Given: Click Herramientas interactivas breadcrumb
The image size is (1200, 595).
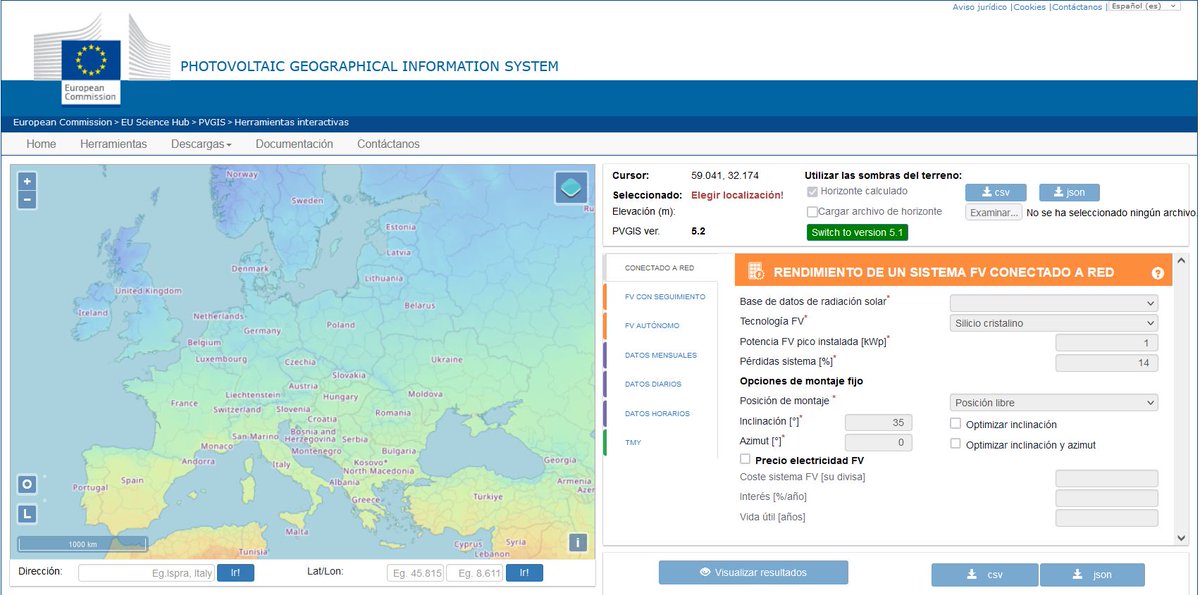Looking at the screenshot, I should (291, 122).
